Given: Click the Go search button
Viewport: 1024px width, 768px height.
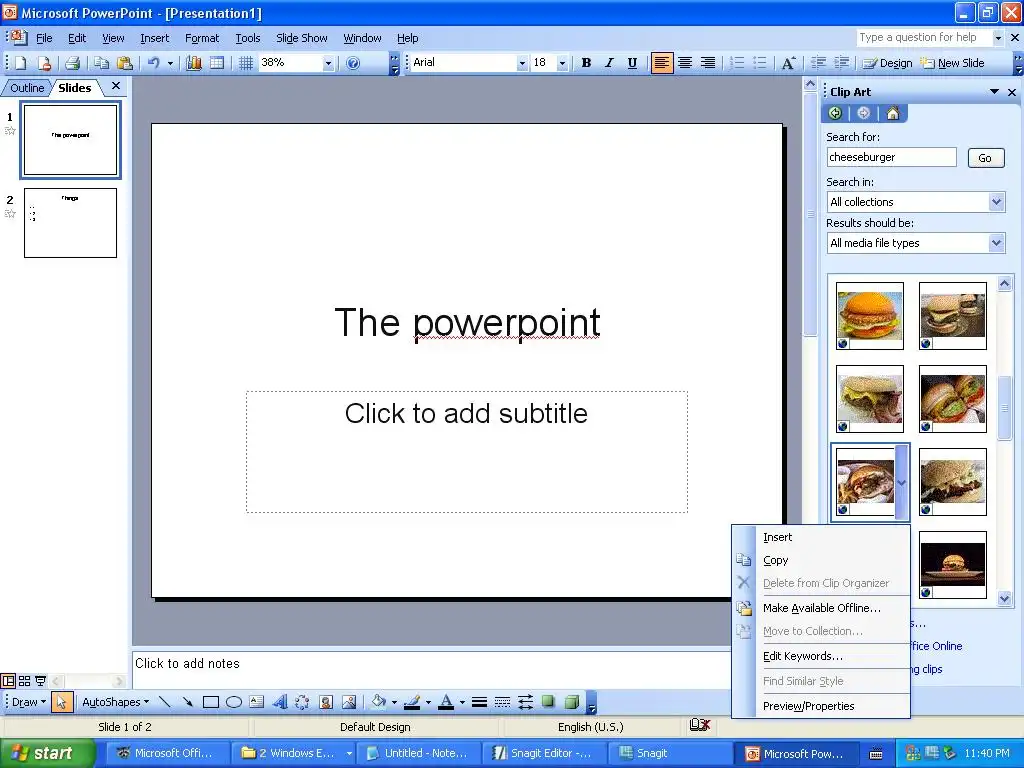Looking at the screenshot, I should tap(985, 157).
